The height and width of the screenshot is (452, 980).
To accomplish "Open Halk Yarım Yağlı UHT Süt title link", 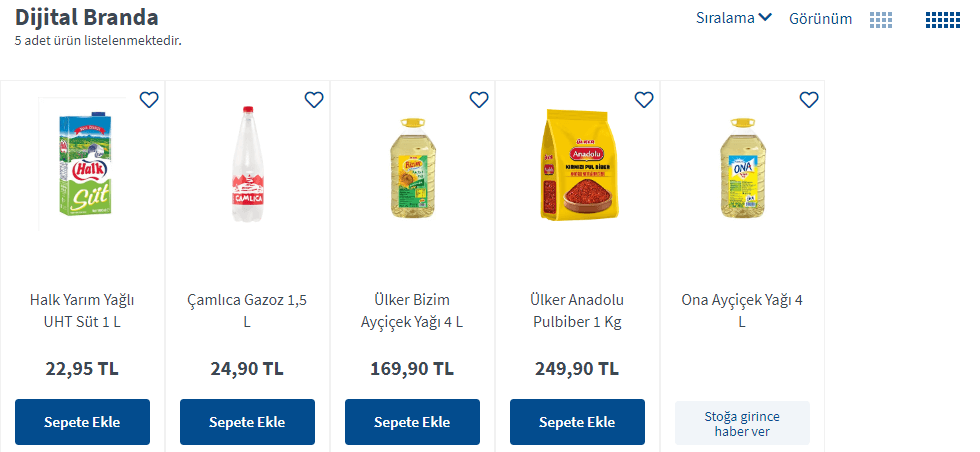I will pos(82,311).
